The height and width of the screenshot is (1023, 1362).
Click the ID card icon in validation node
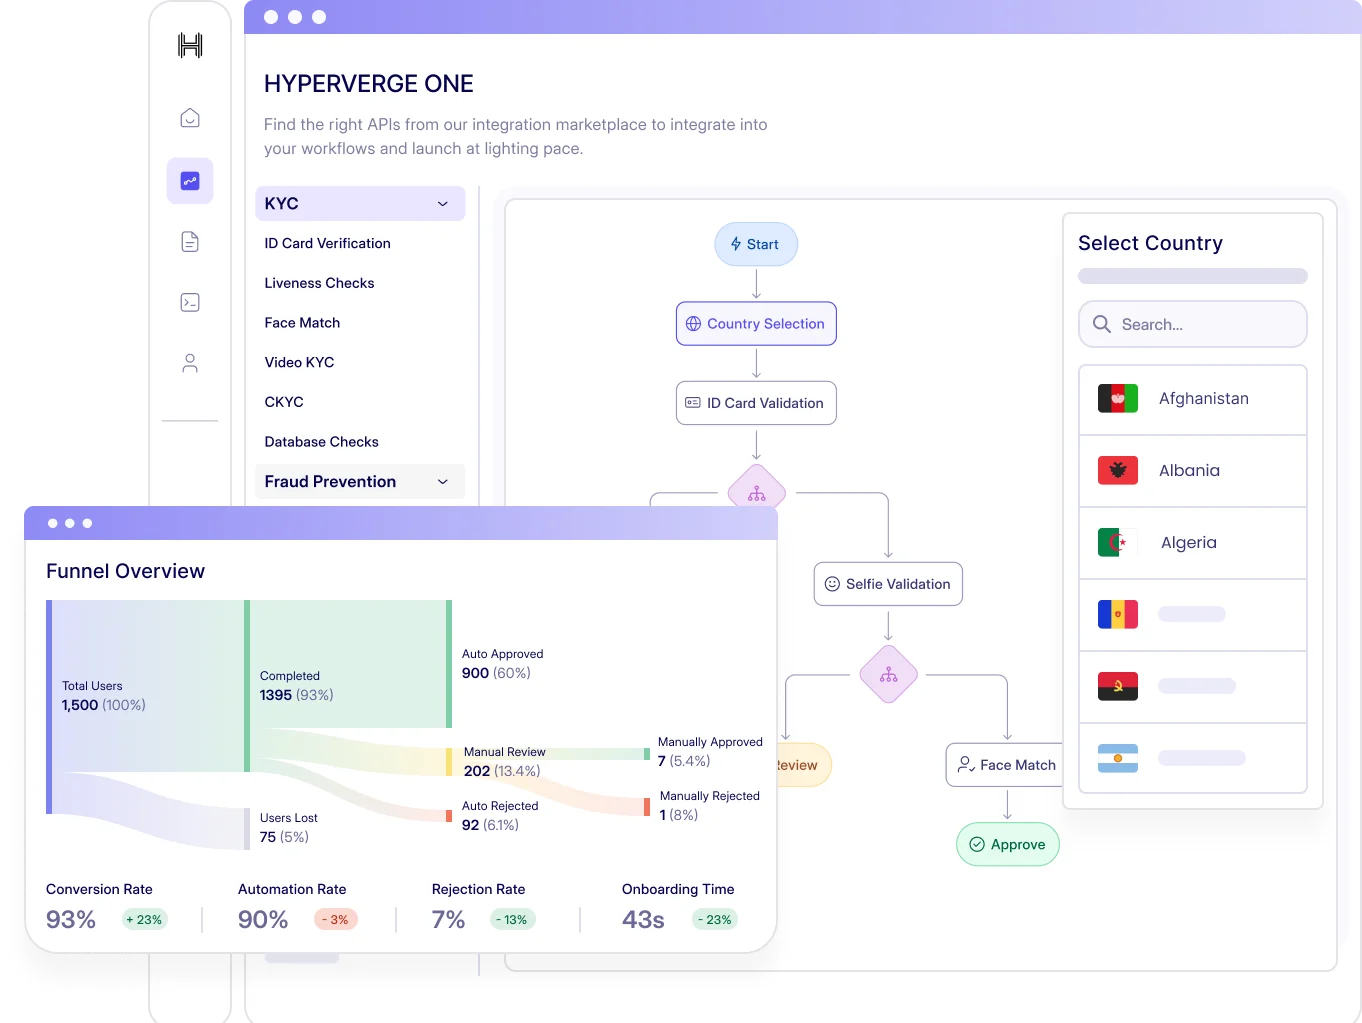tap(693, 403)
